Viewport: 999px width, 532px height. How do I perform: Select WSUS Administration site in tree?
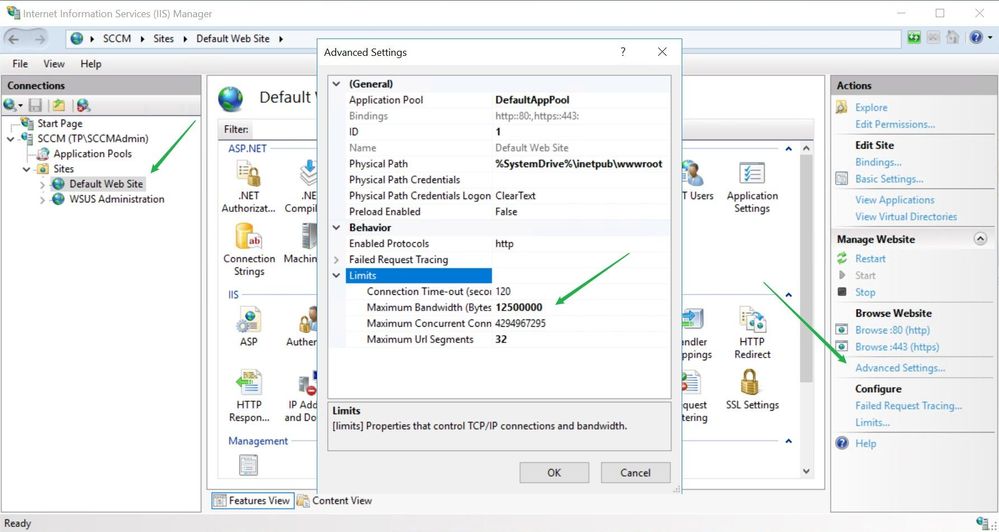click(117, 199)
